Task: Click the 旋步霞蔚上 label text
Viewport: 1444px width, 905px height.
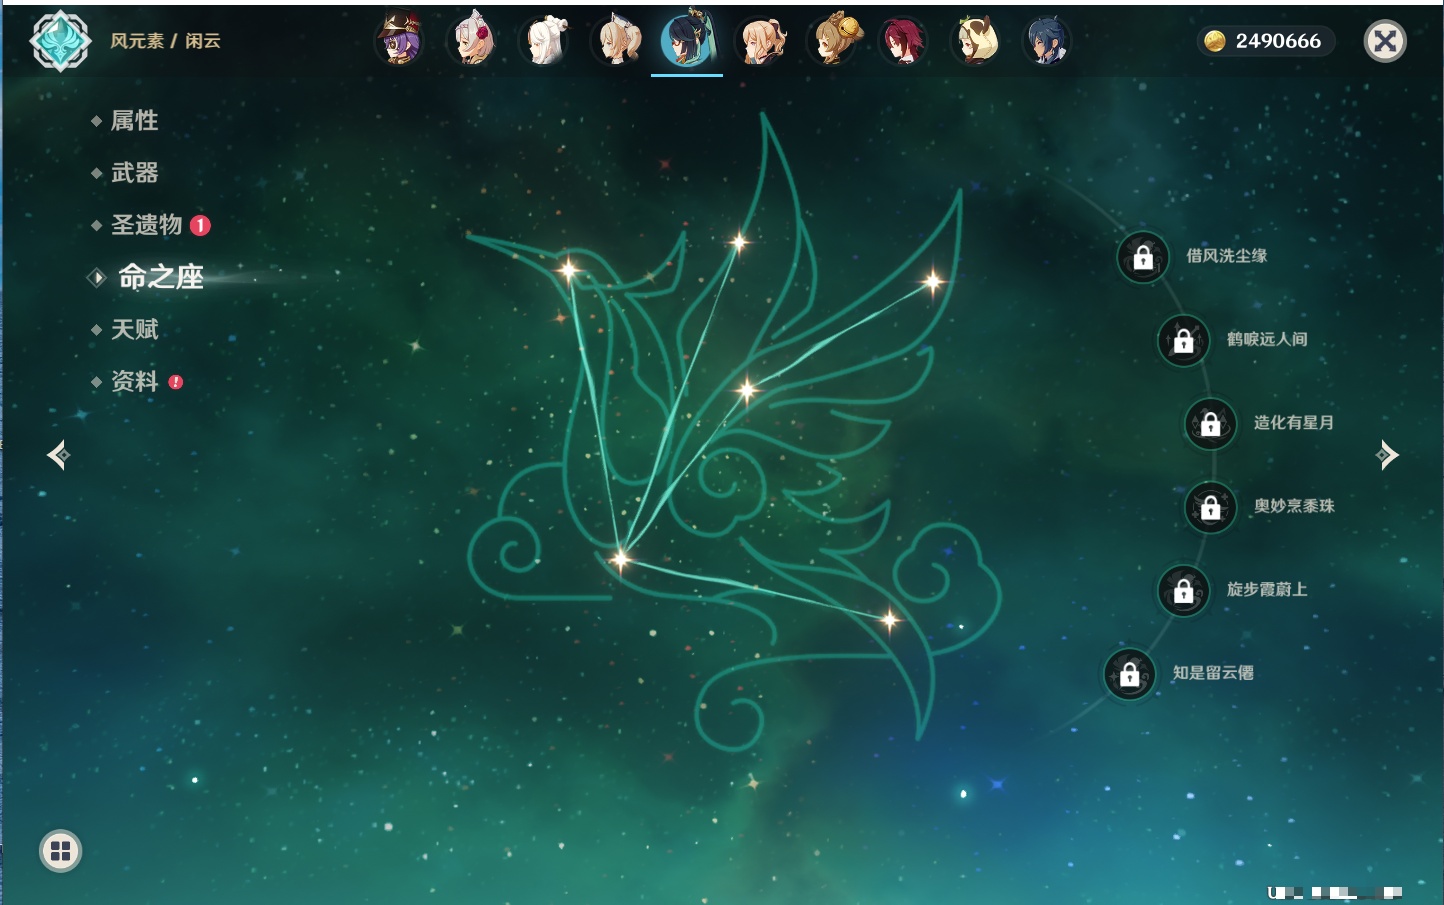Action: [x=1267, y=589]
